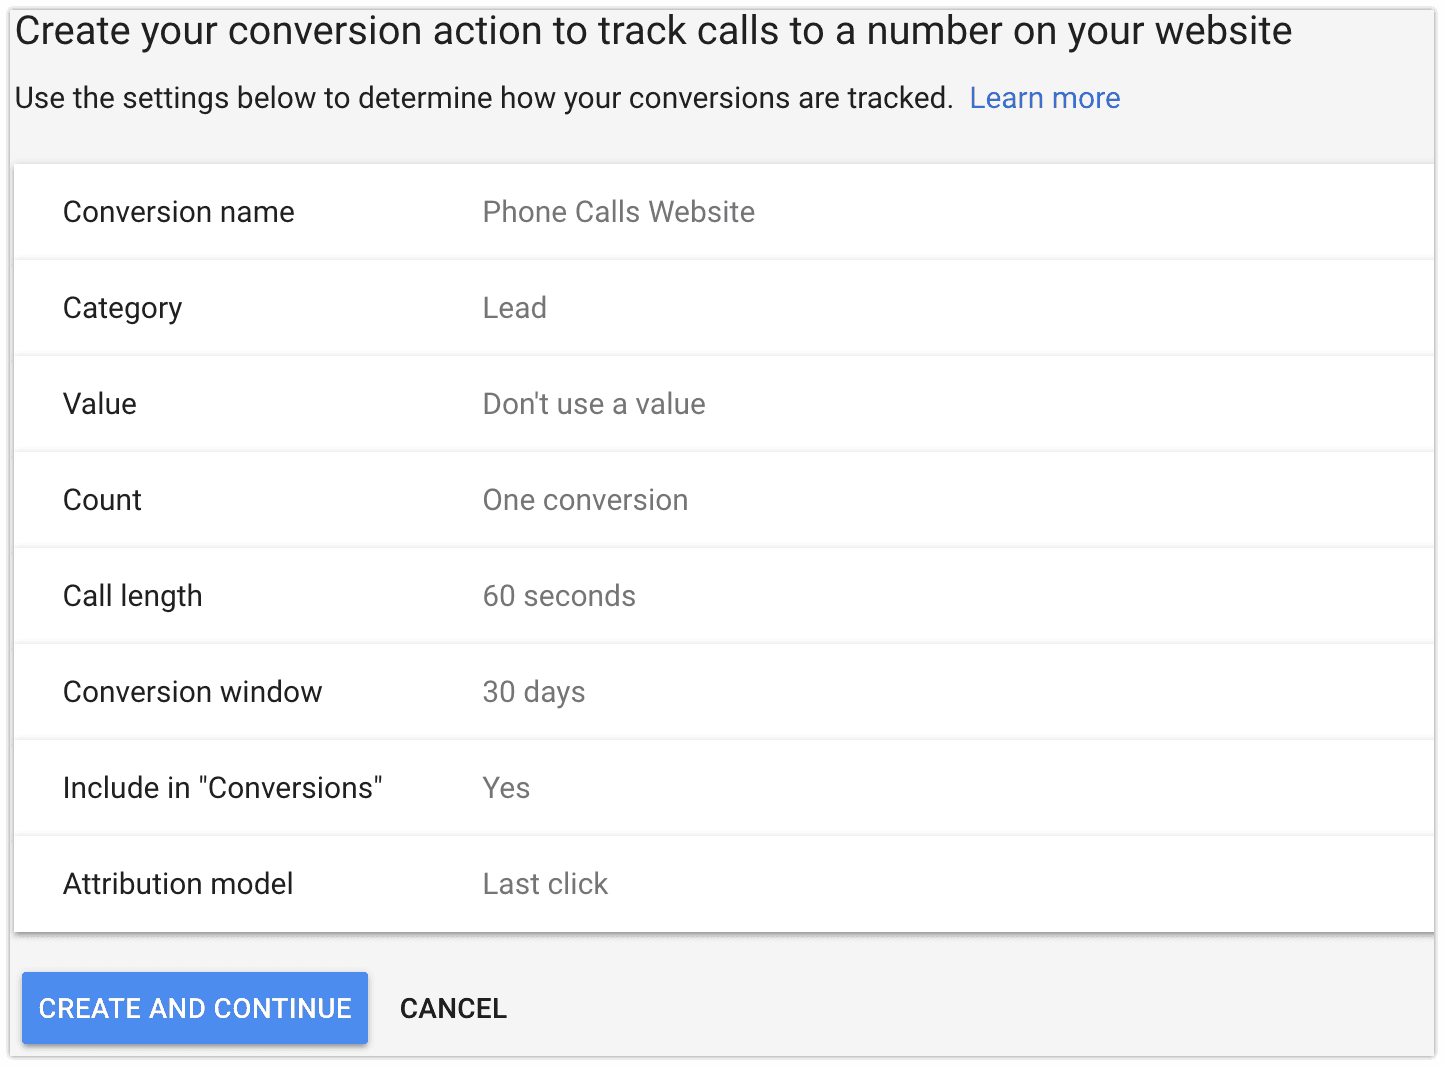Click the 30 days conversion window value
The image size is (1444, 1066).
tap(534, 691)
